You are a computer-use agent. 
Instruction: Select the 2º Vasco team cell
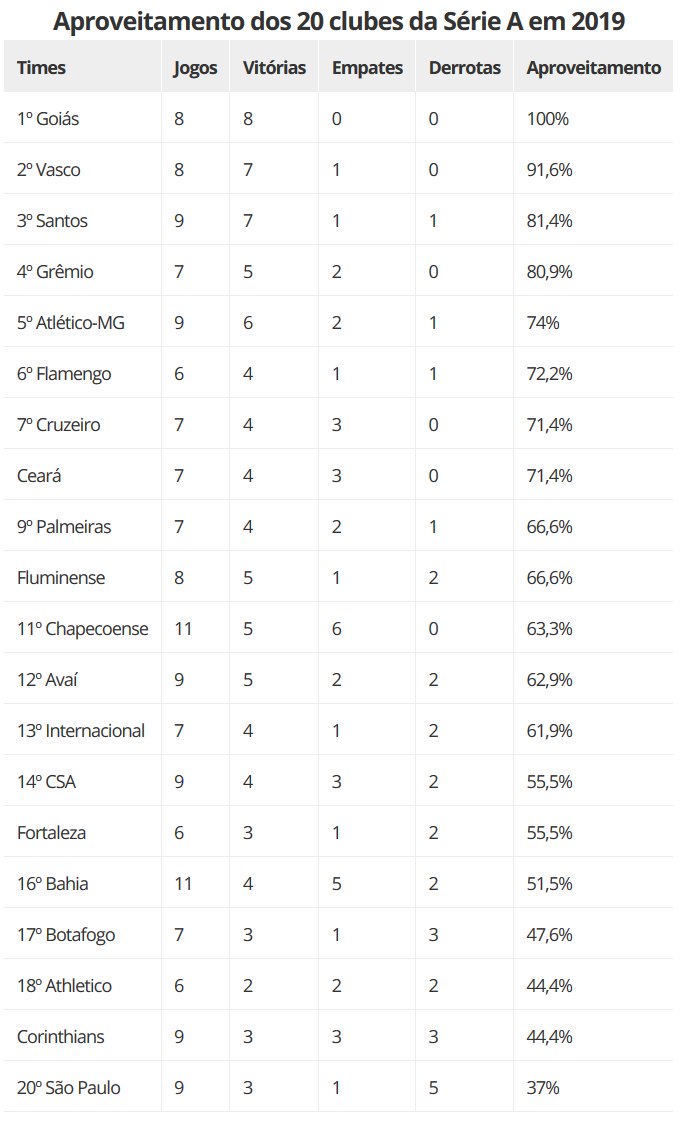pyautogui.click(x=49, y=170)
